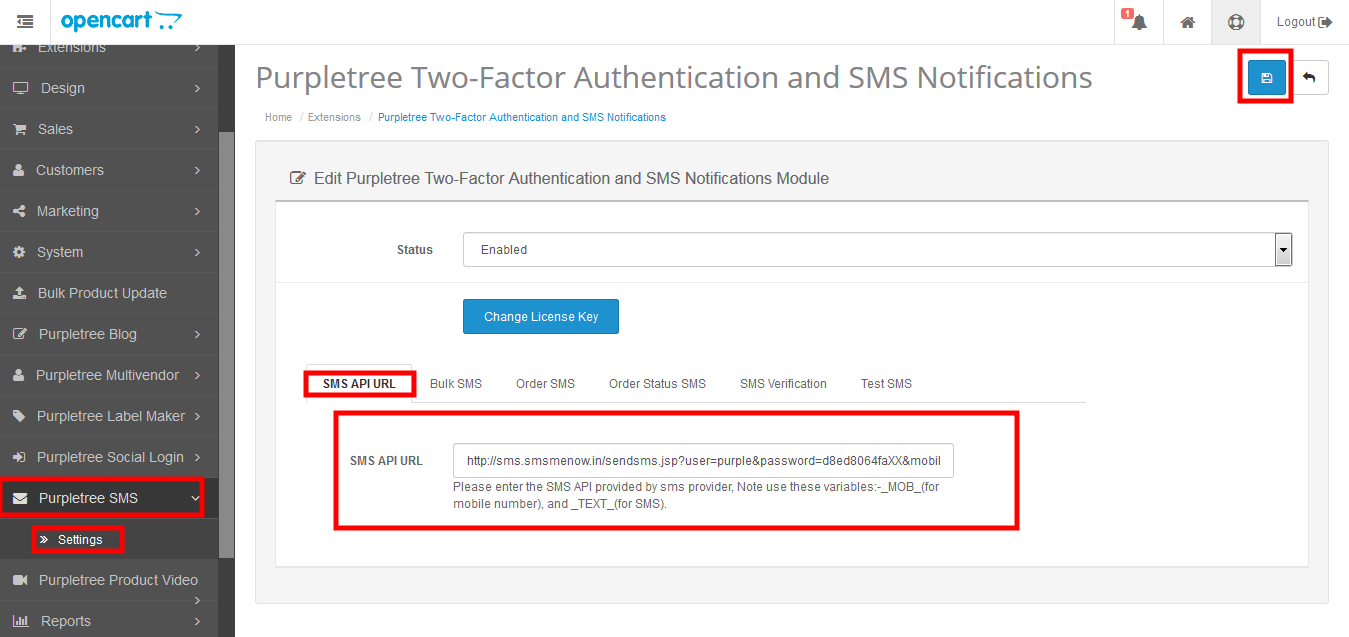Open the Purpletree Label Maker menu item
The image size is (1349, 637).
[x=108, y=416]
